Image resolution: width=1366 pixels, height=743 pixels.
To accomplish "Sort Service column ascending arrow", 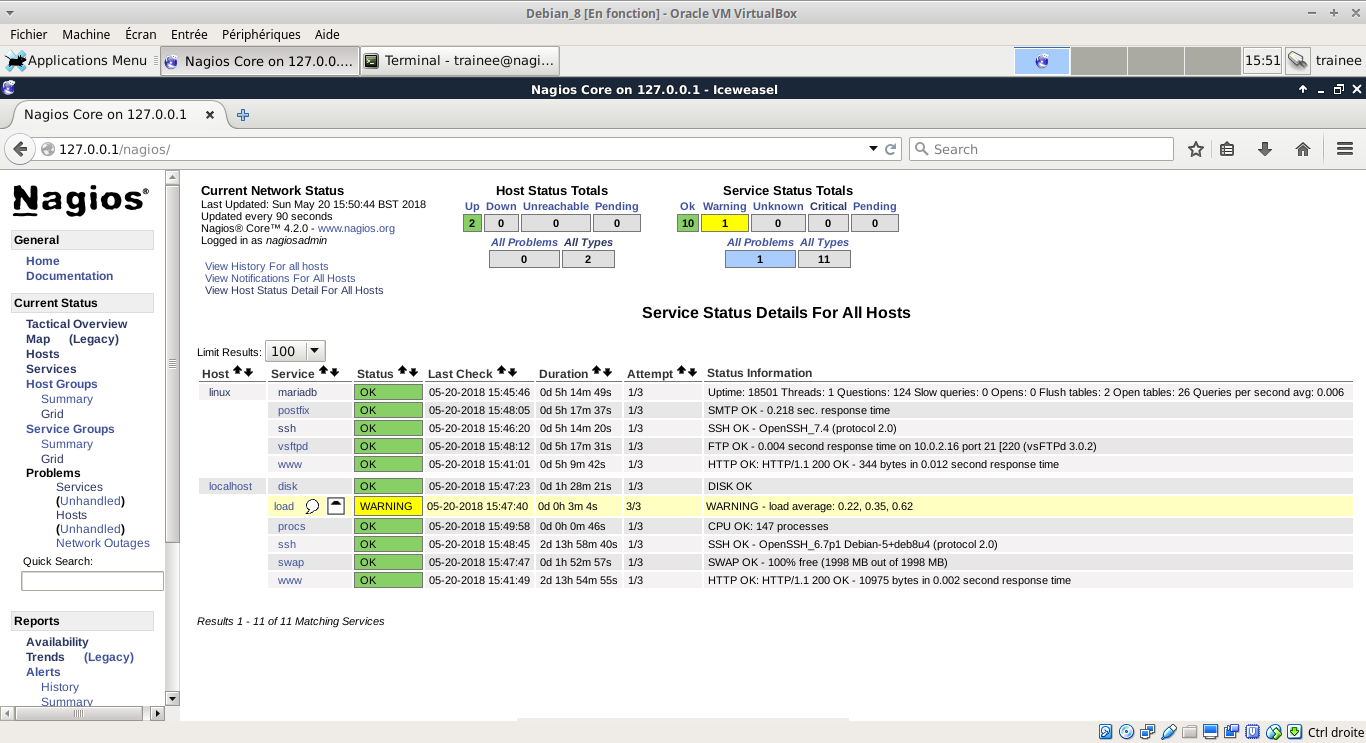I will pos(324,372).
